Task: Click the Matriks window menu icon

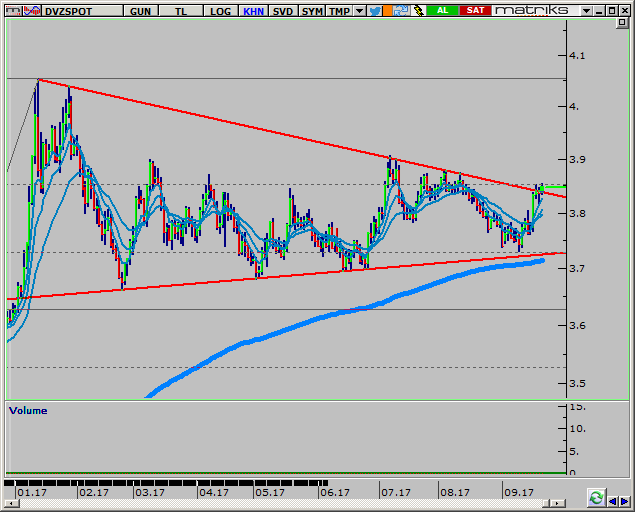Action: [13, 11]
